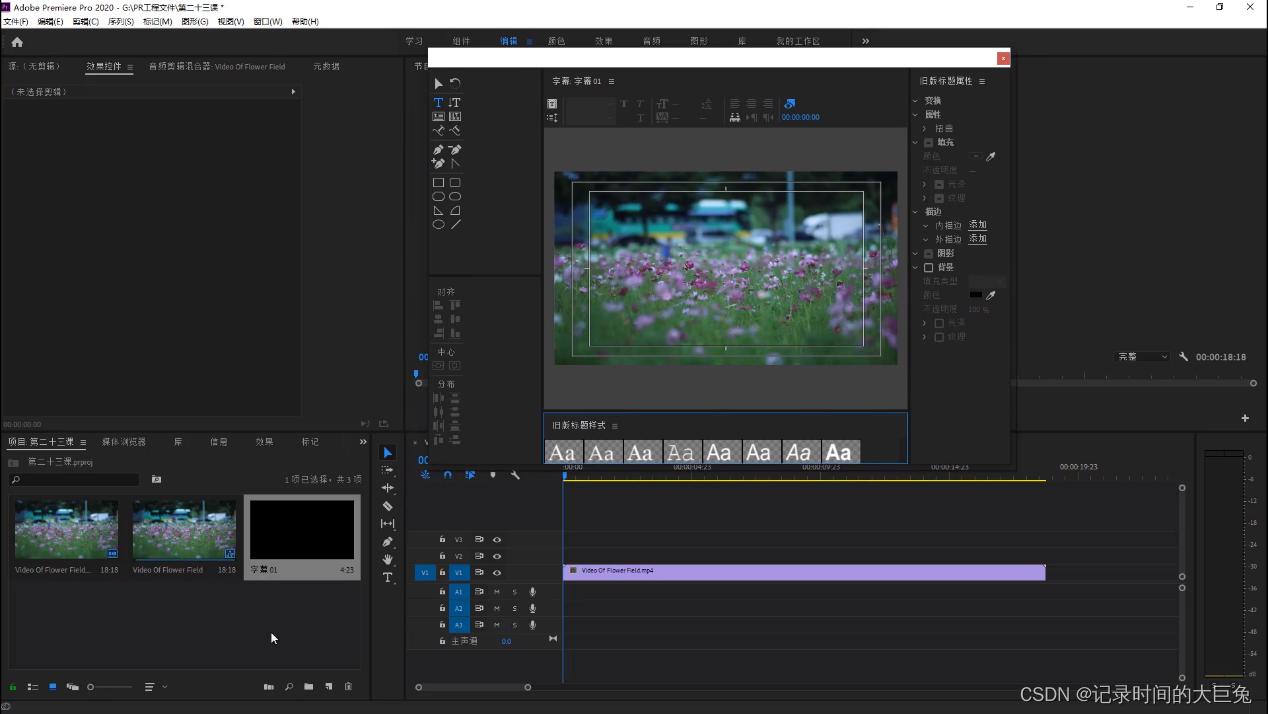Mute audio track A1
The width and height of the screenshot is (1268, 714).
[496, 592]
